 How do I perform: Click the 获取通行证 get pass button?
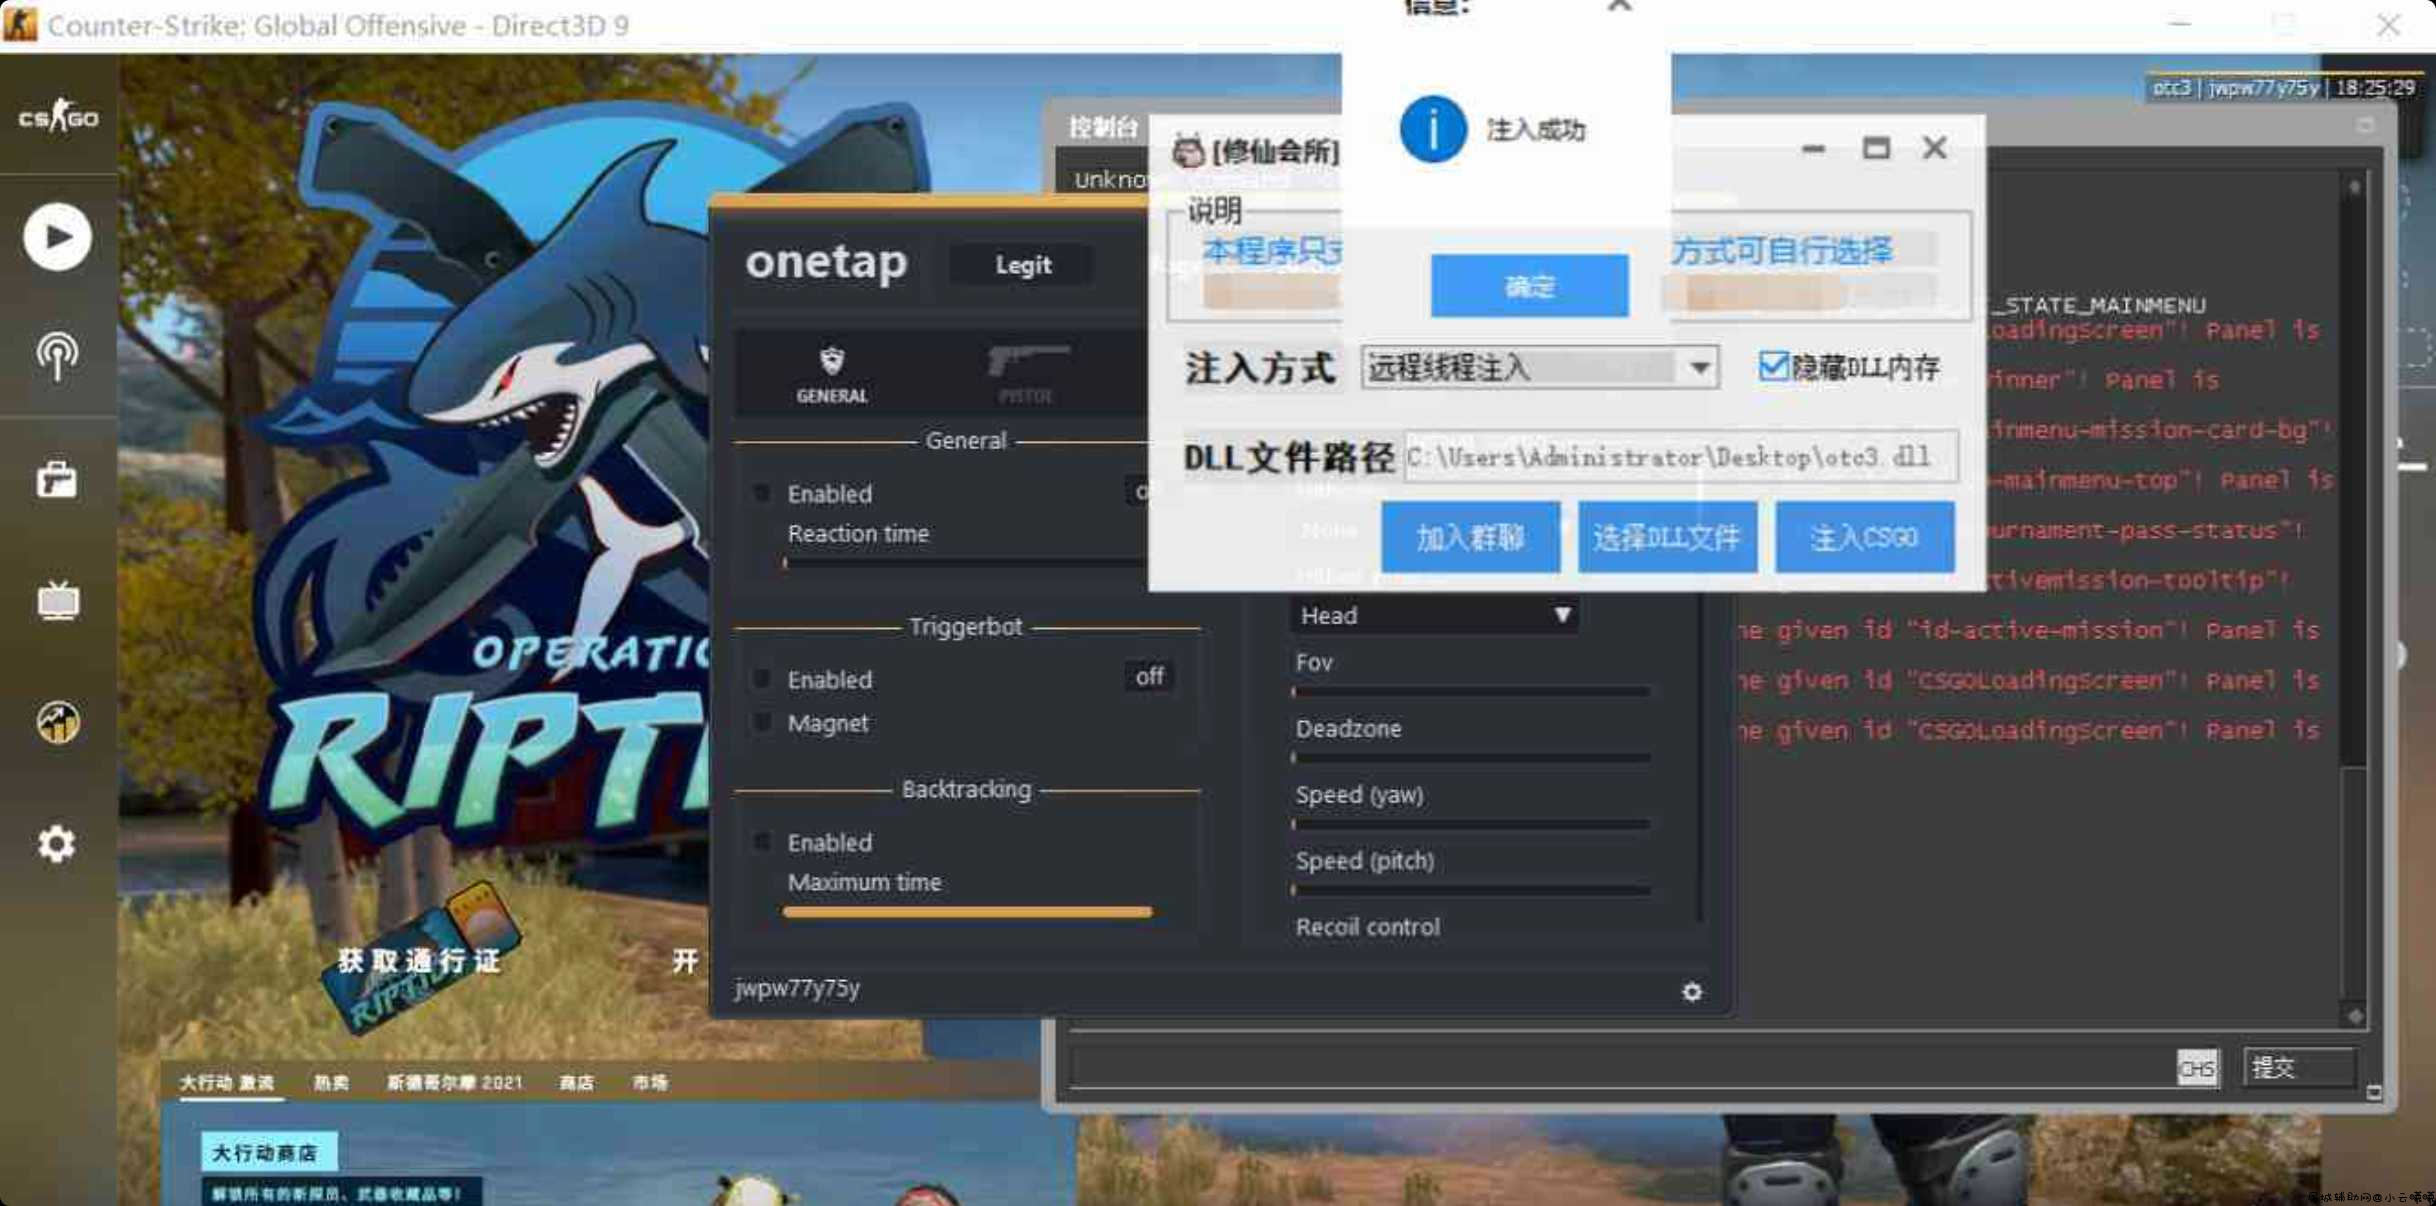click(418, 961)
